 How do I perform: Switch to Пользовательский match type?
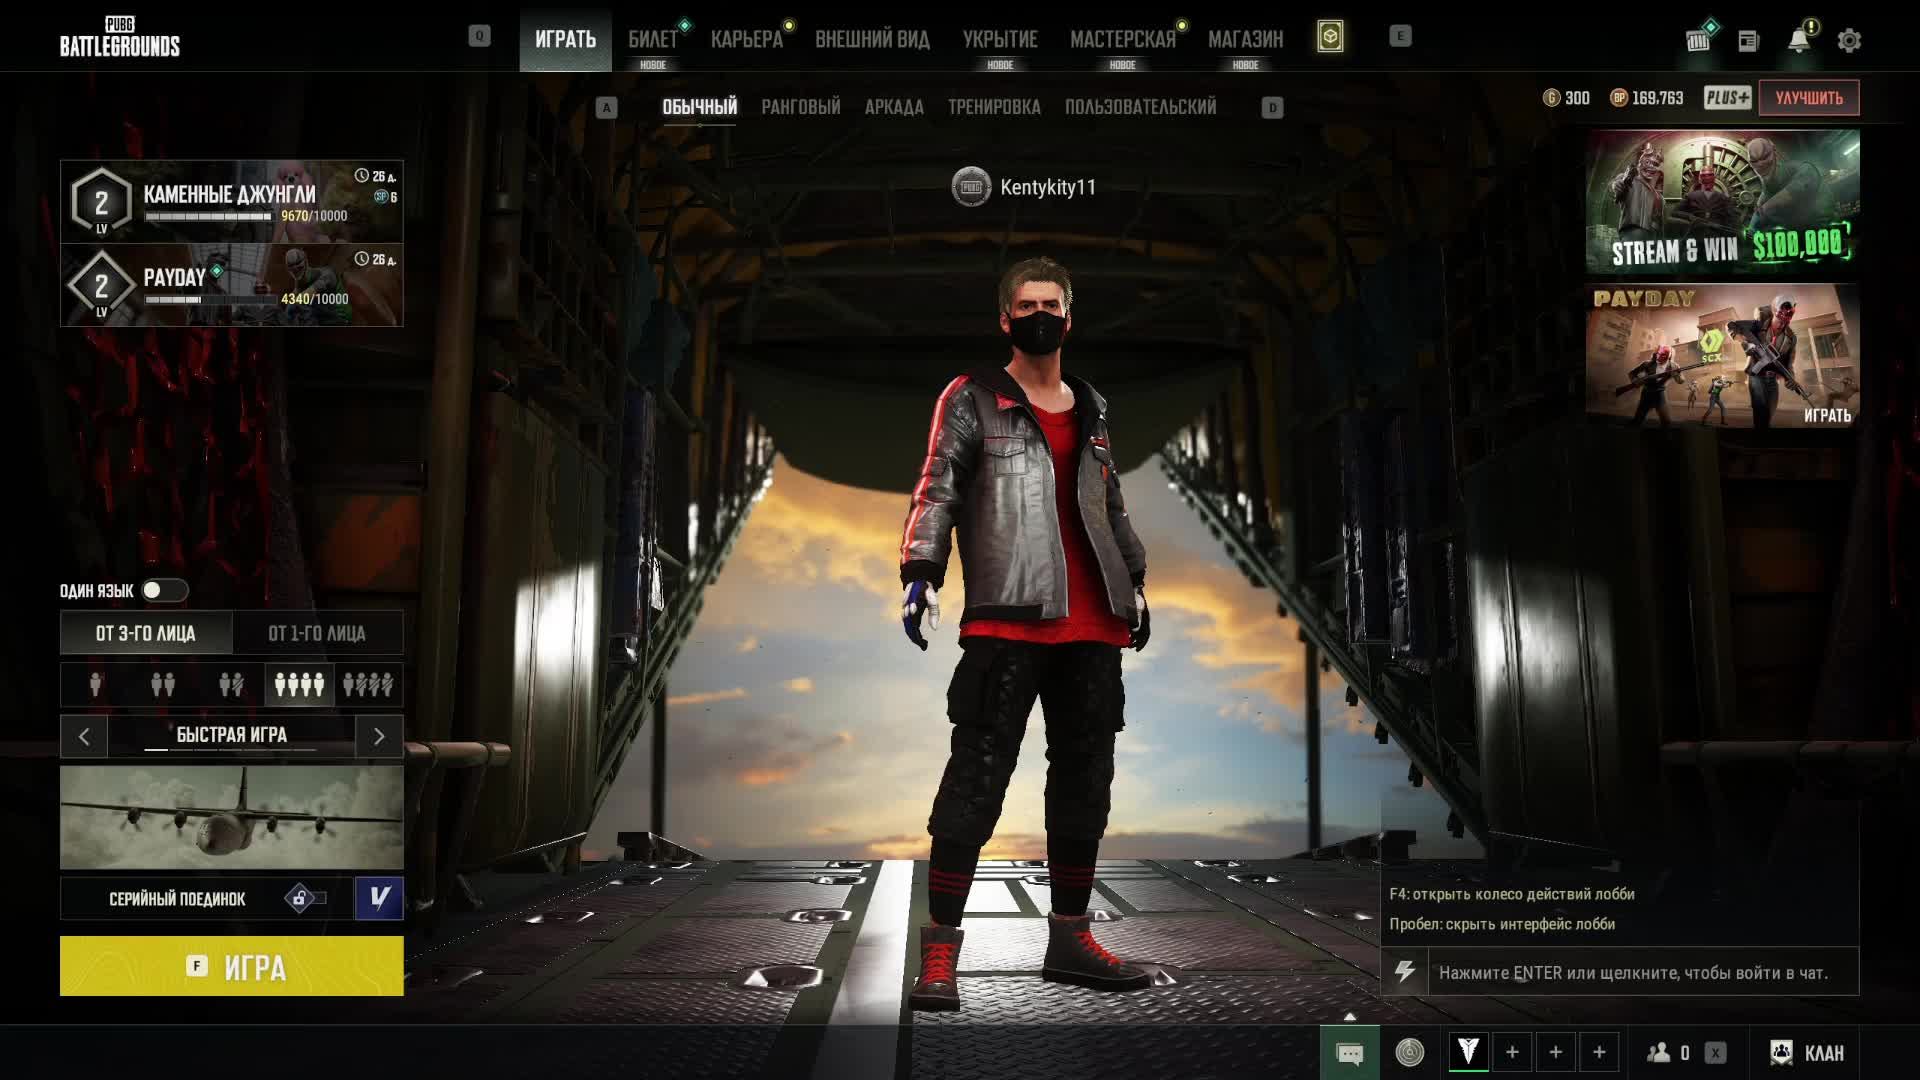tap(1140, 107)
